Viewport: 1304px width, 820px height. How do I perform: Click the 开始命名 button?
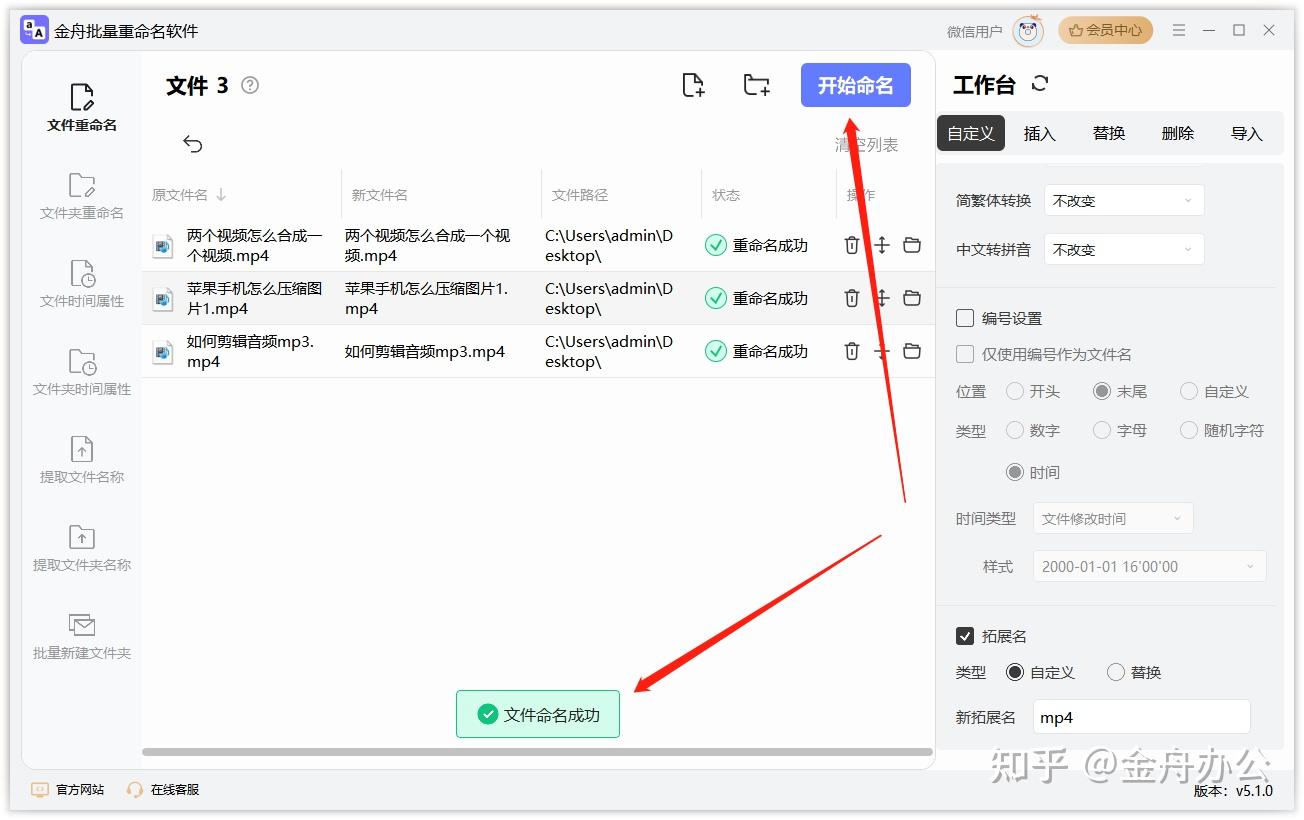point(856,85)
